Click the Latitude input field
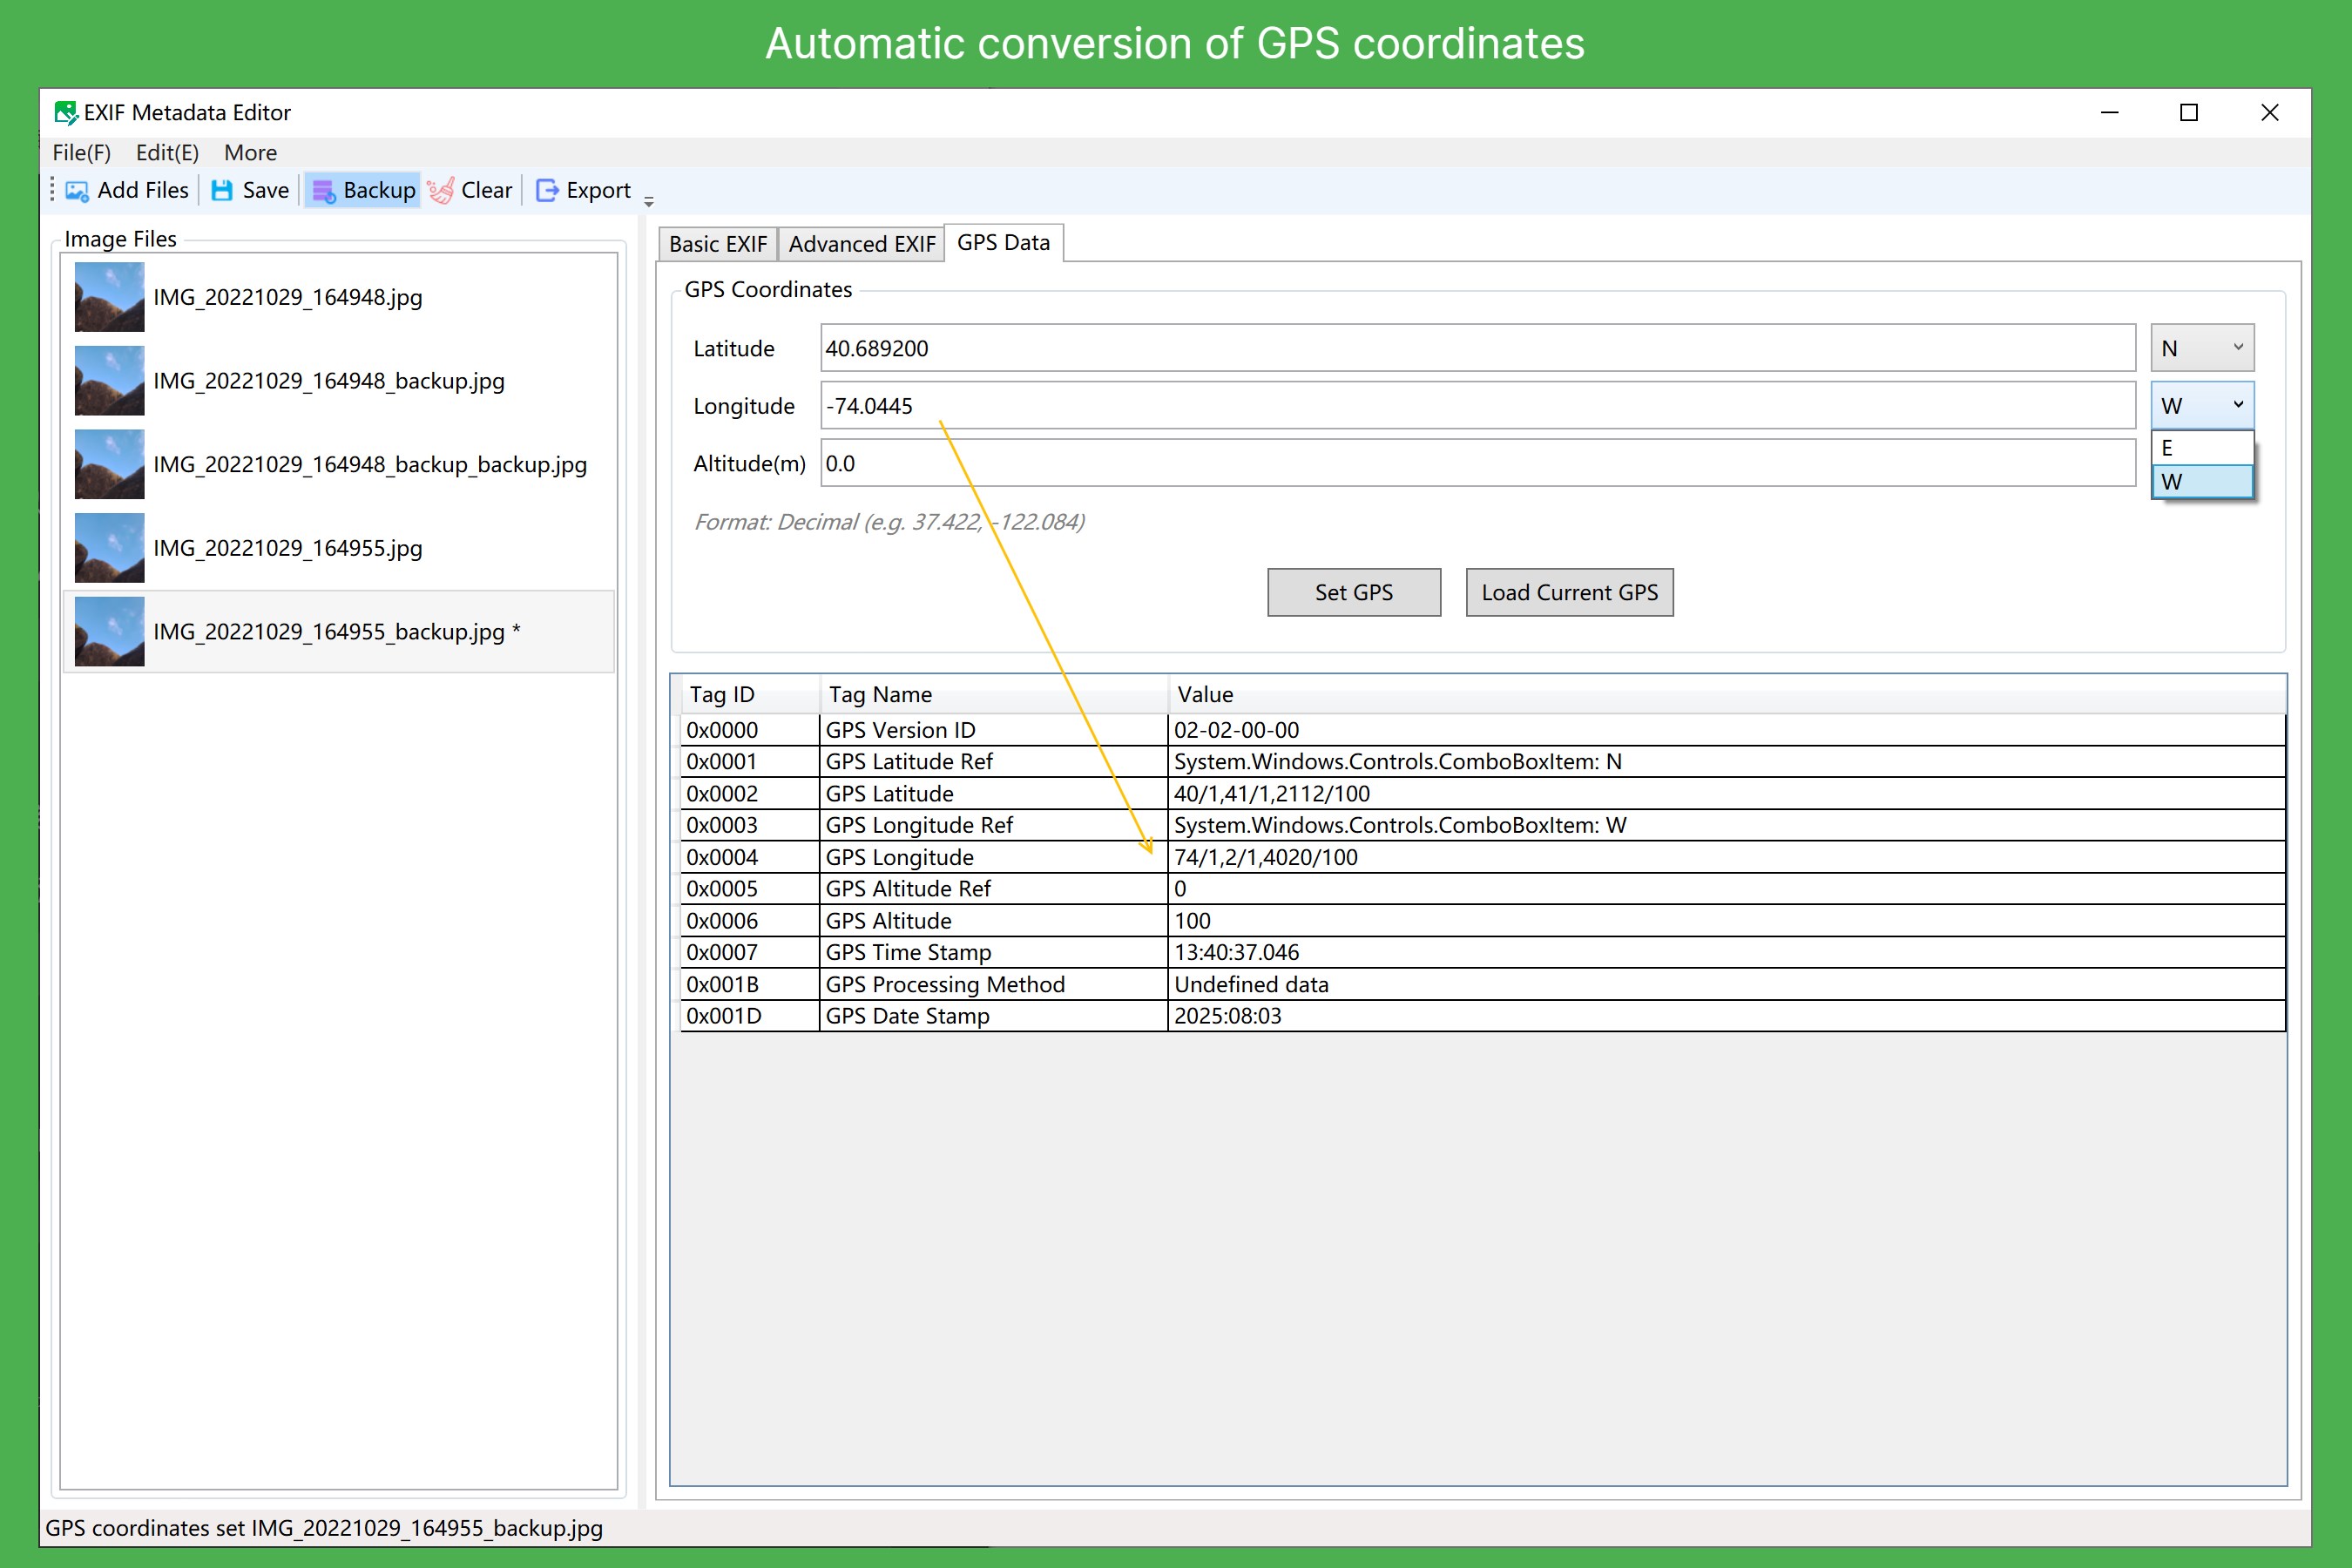Viewport: 2352px width, 1568px height. click(x=1476, y=348)
